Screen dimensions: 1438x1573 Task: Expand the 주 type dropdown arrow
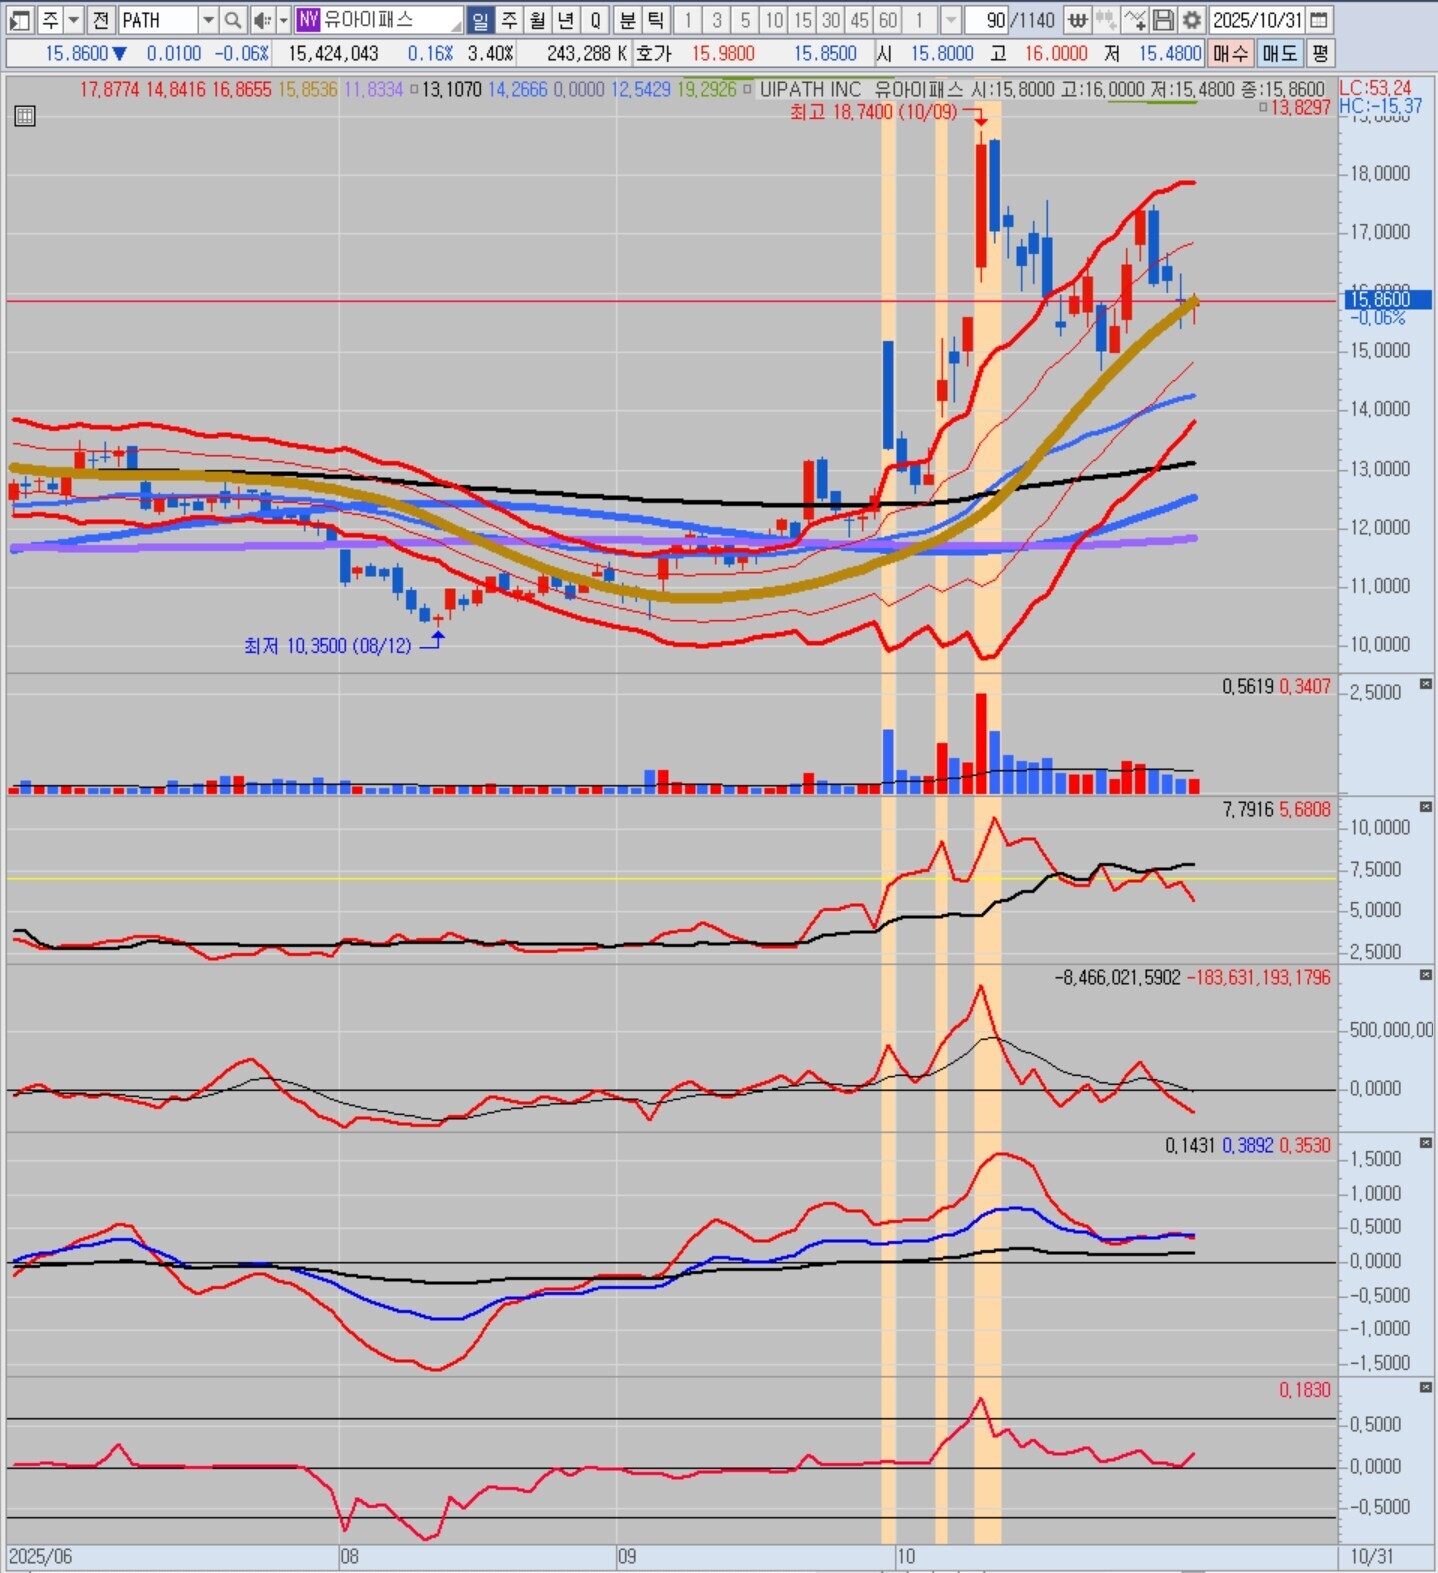(74, 20)
